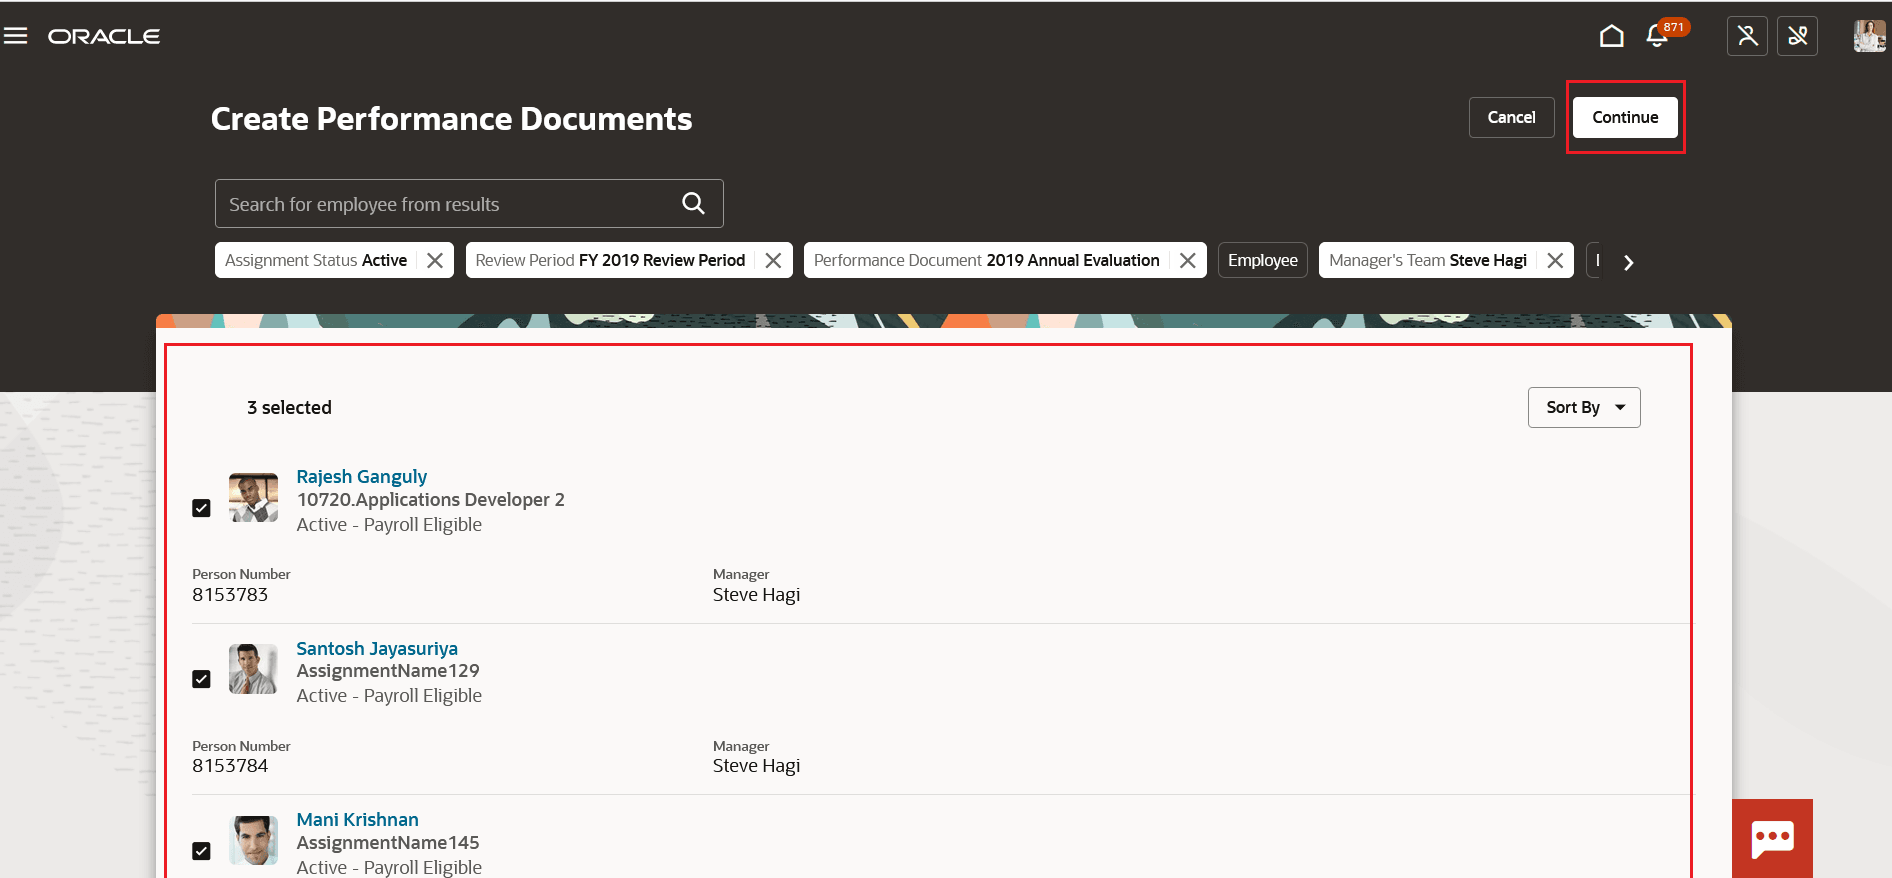Image resolution: width=1892 pixels, height=878 pixels.
Task: Click 10720.Applications Developer 2 text
Action: tap(430, 500)
